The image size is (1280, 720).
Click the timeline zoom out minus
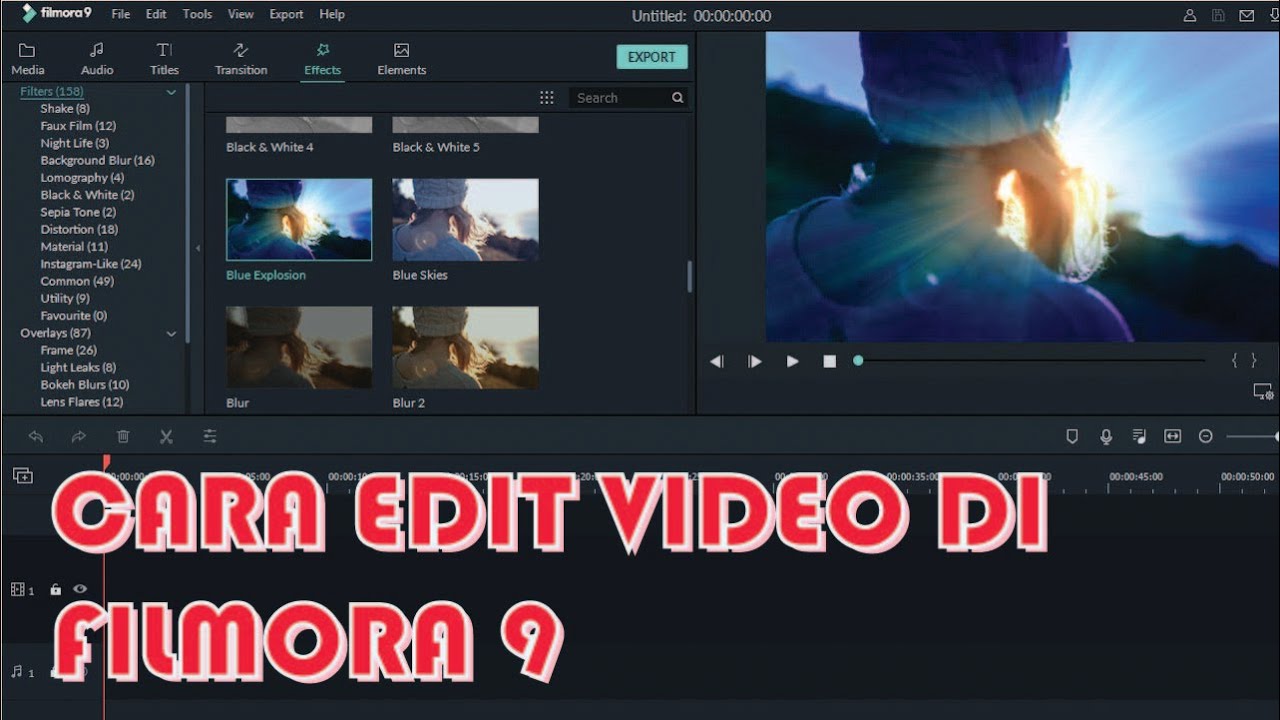tap(1206, 436)
